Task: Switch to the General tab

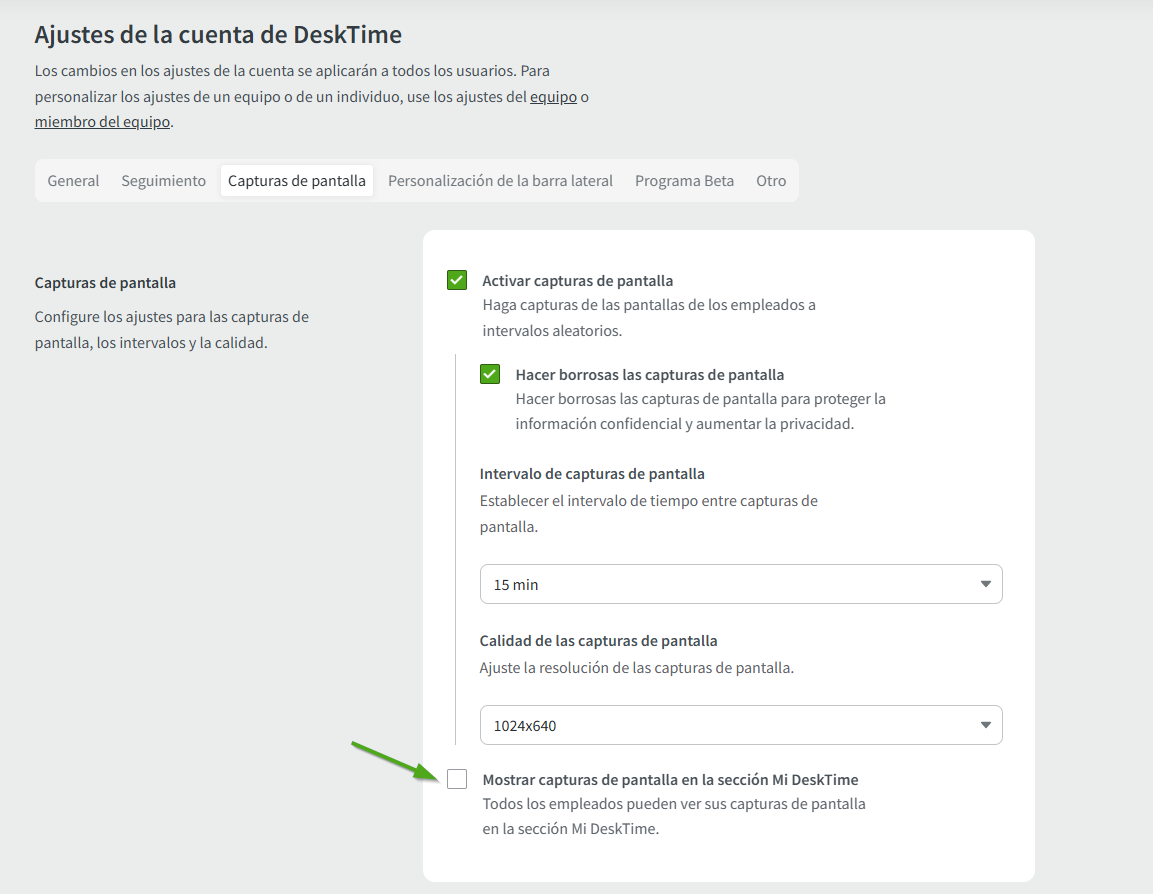Action: point(73,181)
